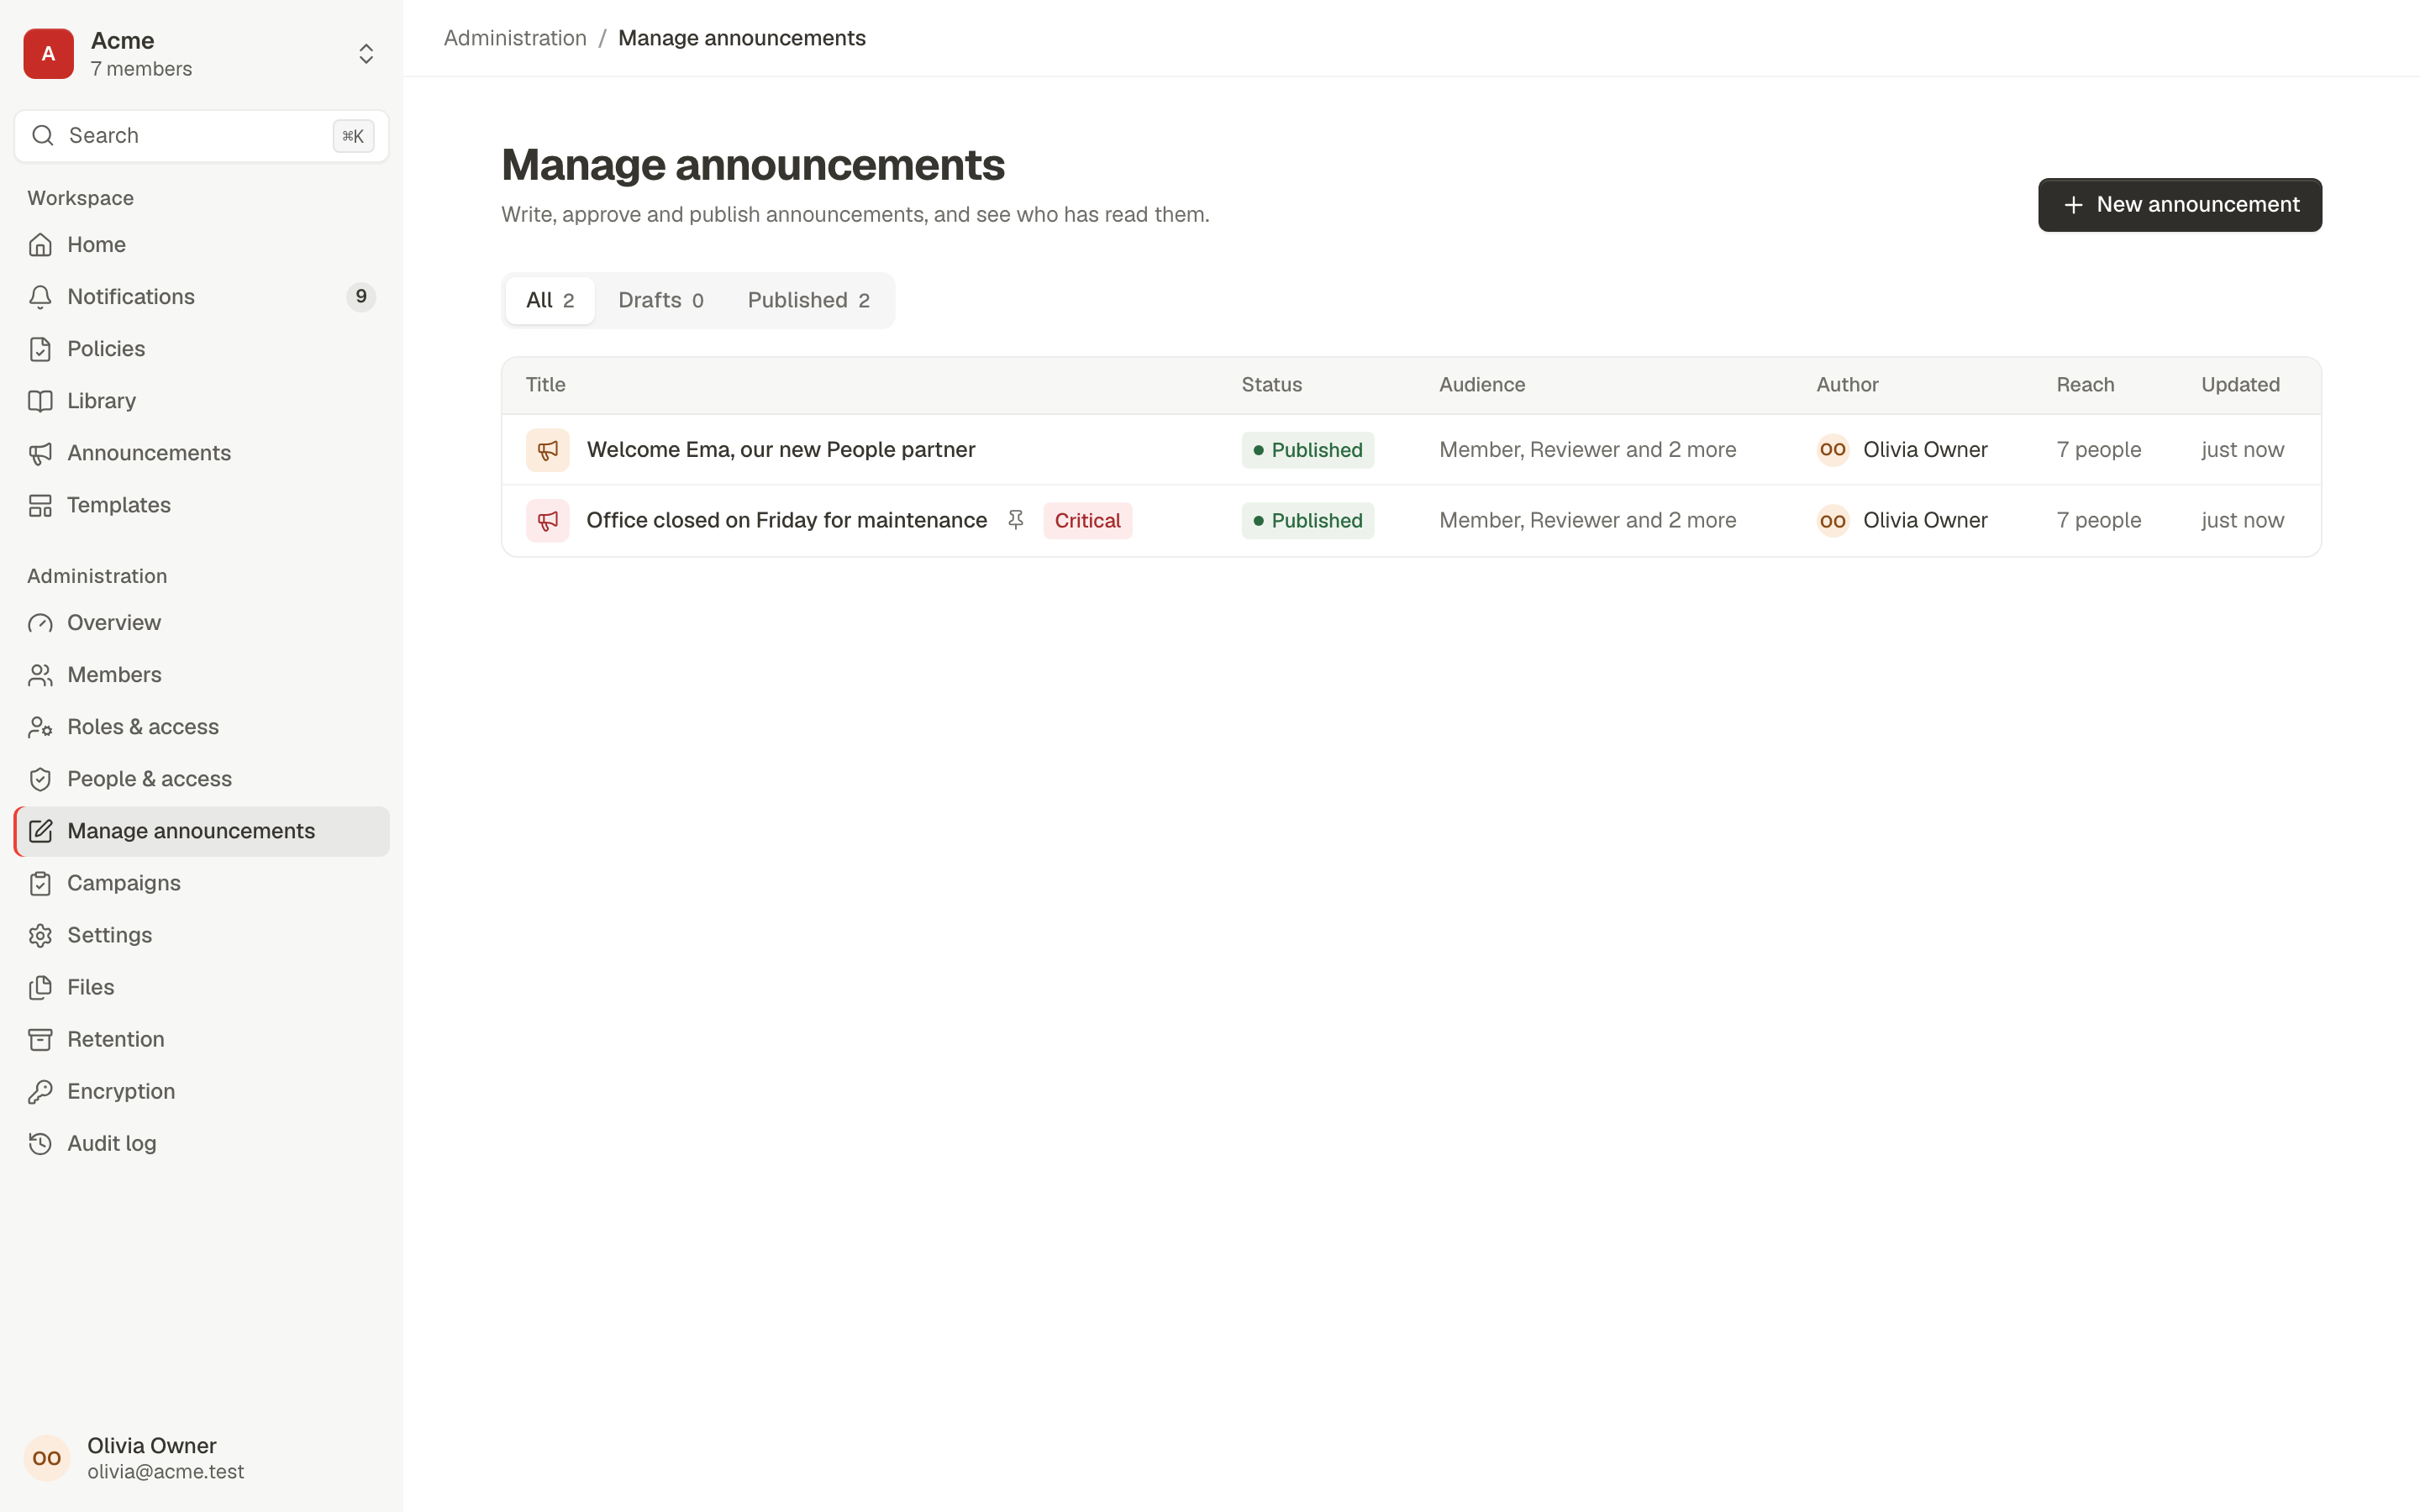Click the Search field in the sidebar

[201, 136]
